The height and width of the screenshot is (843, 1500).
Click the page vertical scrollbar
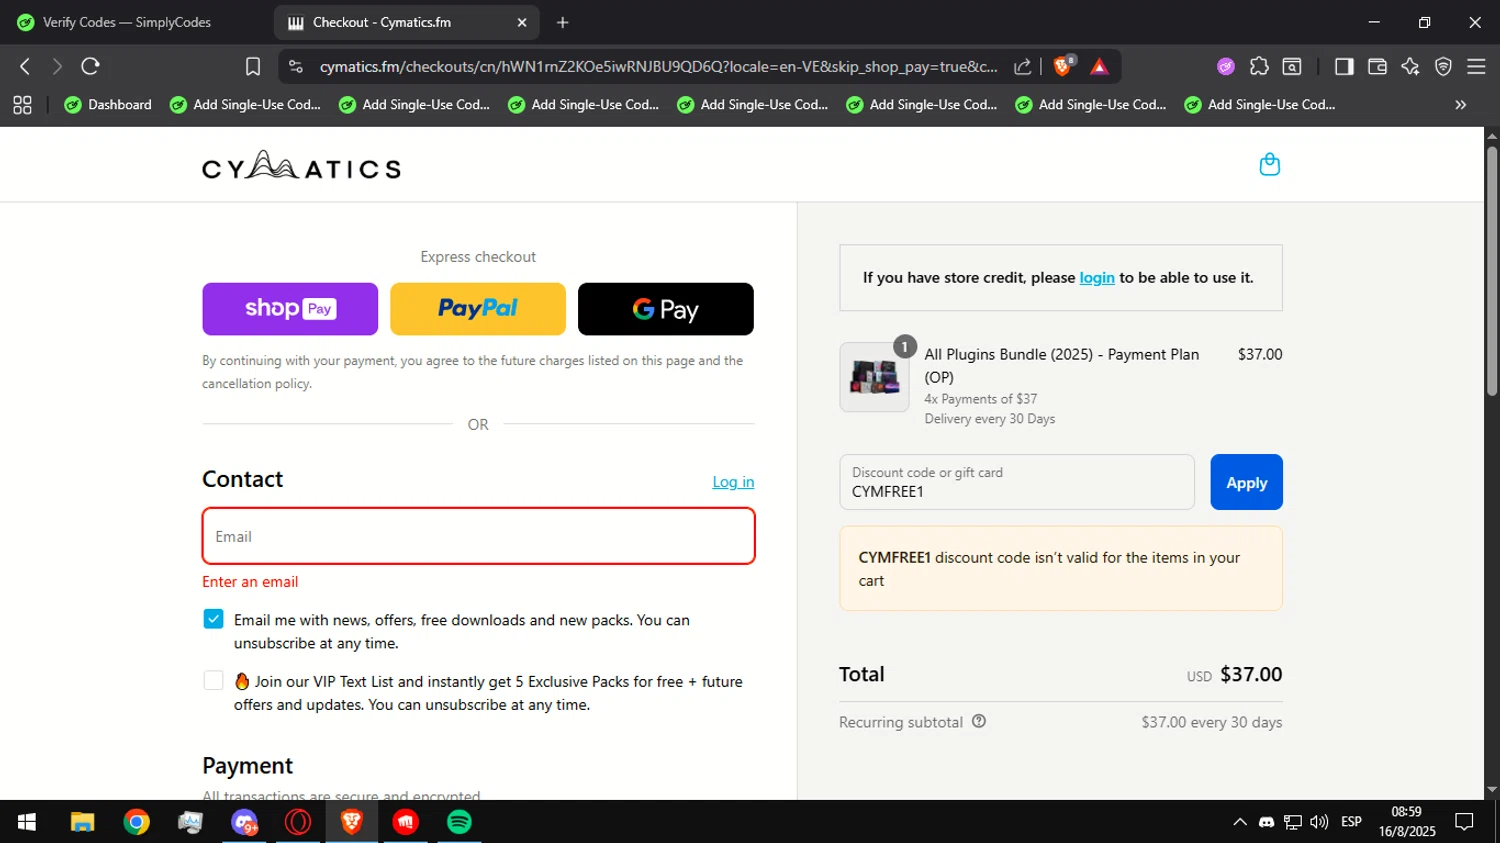pos(1492,270)
